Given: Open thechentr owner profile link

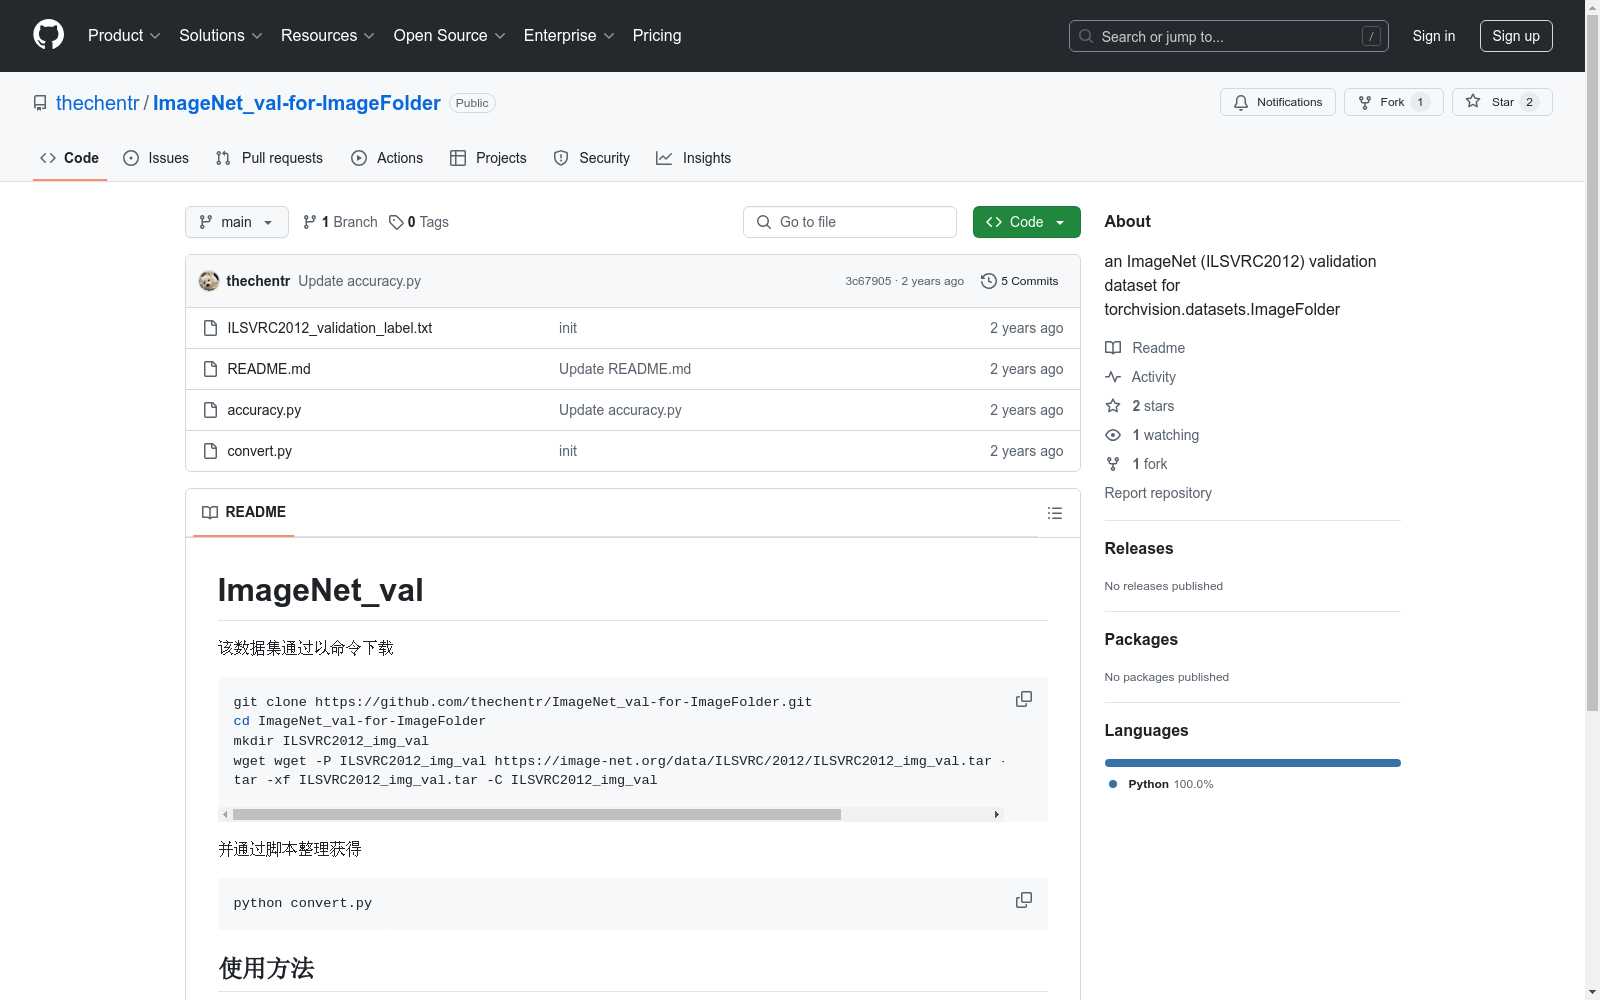Looking at the screenshot, I should [98, 103].
